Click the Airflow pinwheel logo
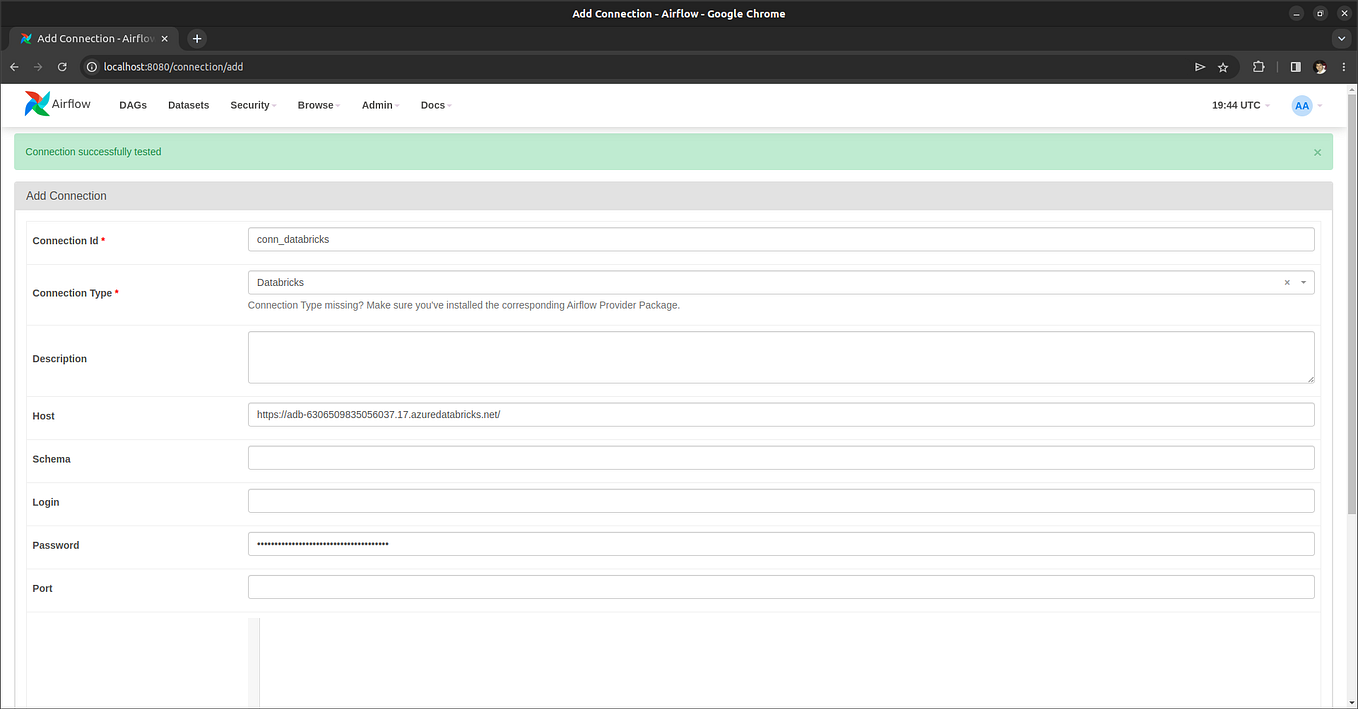Viewport: 1358px width, 709px height. click(x=36, y=103)
